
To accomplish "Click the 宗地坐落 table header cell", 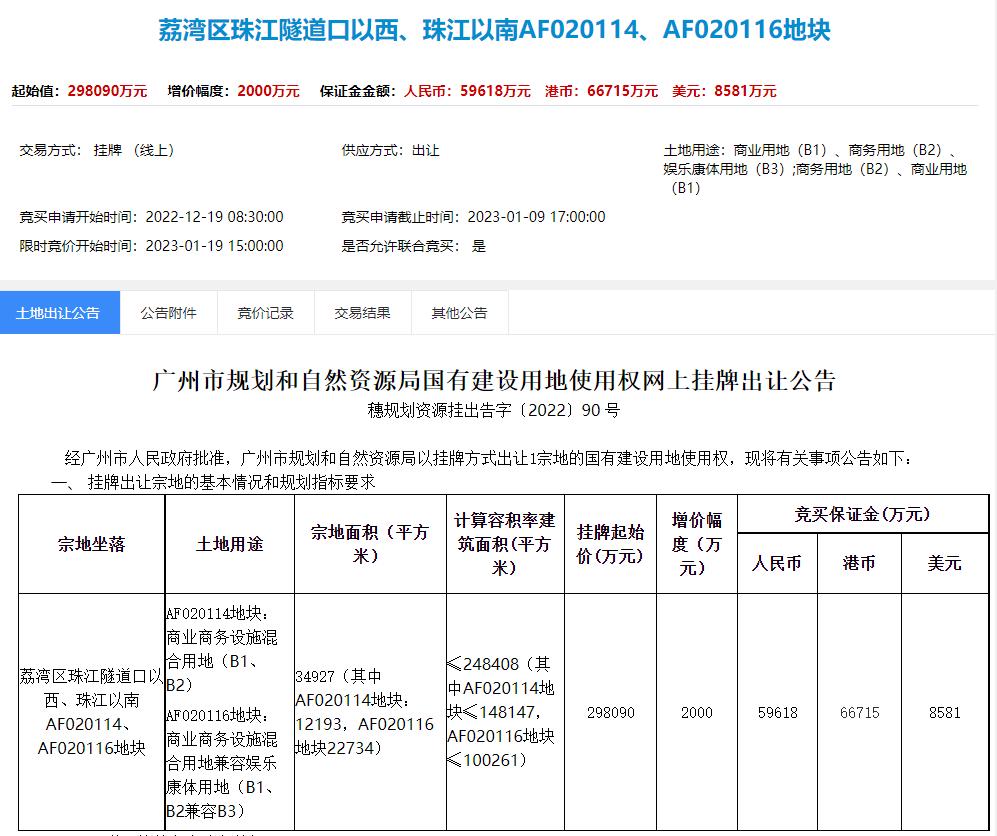I will tap(91, 543).
